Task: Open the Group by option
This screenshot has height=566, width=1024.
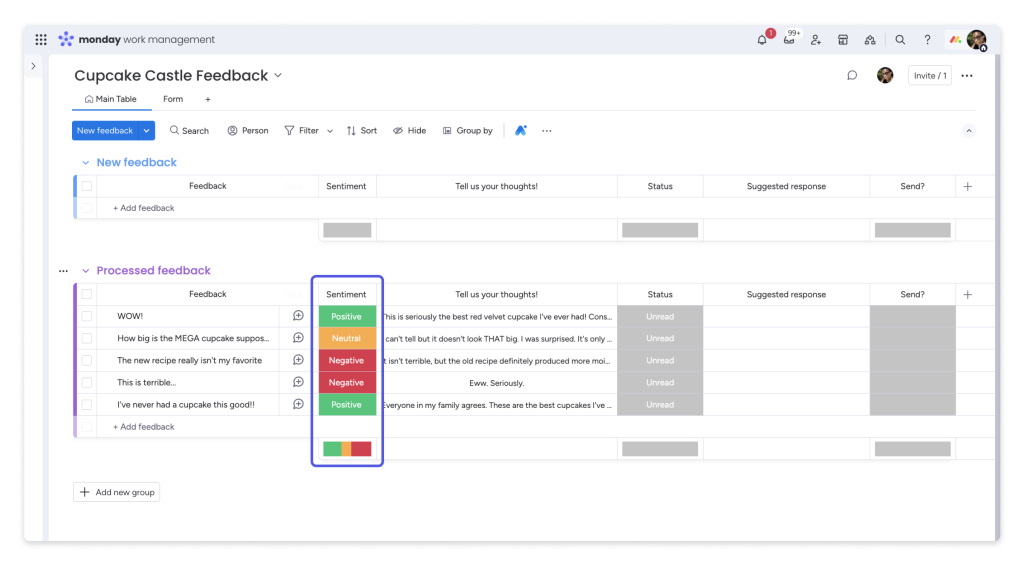Action: [x=468, y=131]
